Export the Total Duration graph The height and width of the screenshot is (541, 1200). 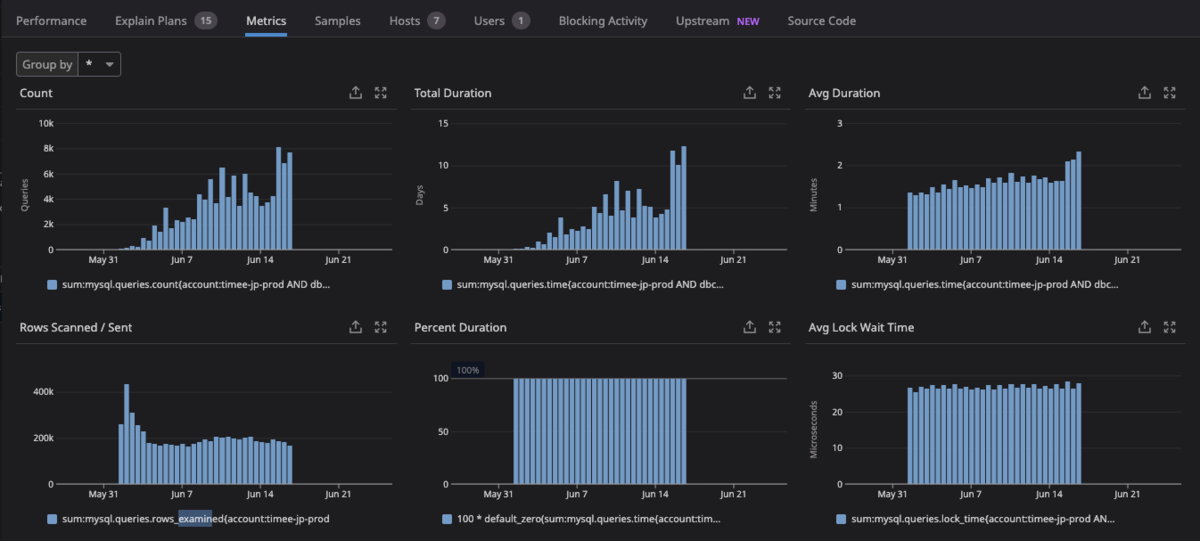(x=750, y=93)
